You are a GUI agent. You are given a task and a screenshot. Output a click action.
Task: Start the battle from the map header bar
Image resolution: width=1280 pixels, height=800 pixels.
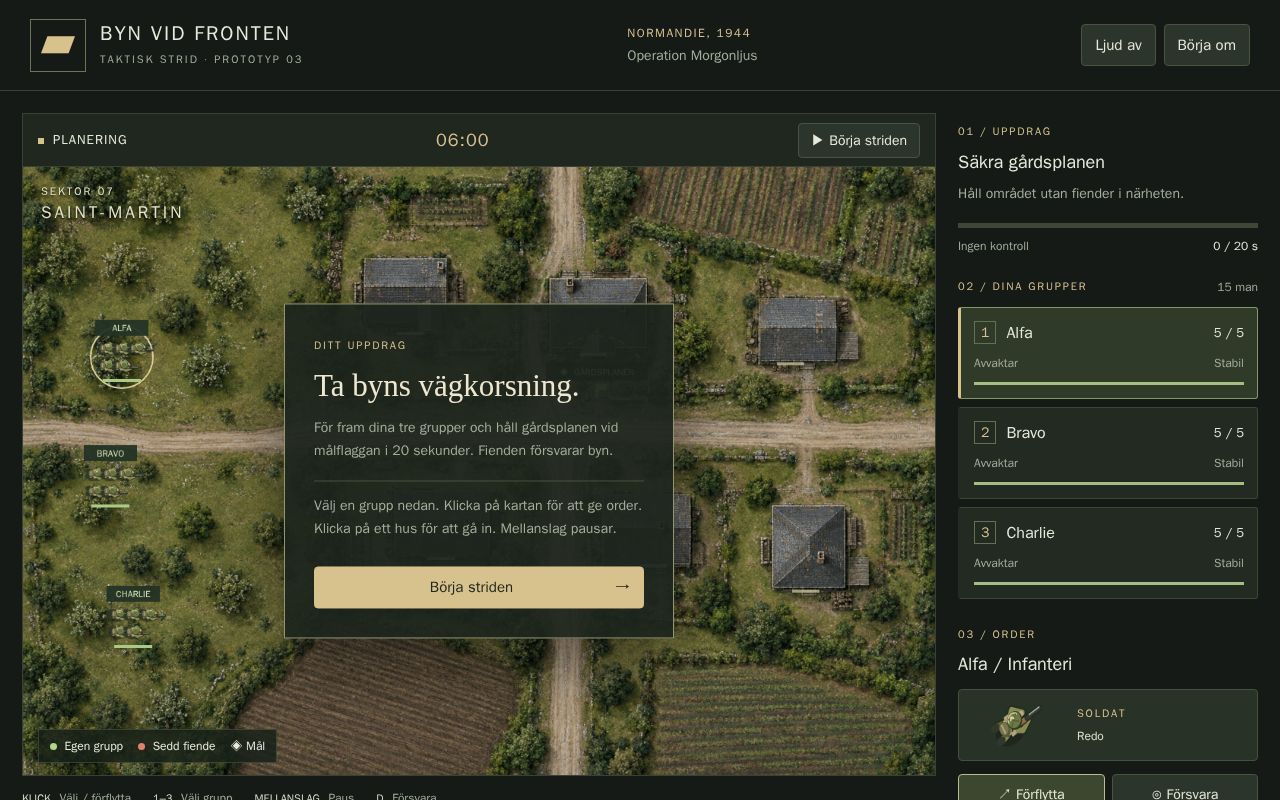[859, 140]
